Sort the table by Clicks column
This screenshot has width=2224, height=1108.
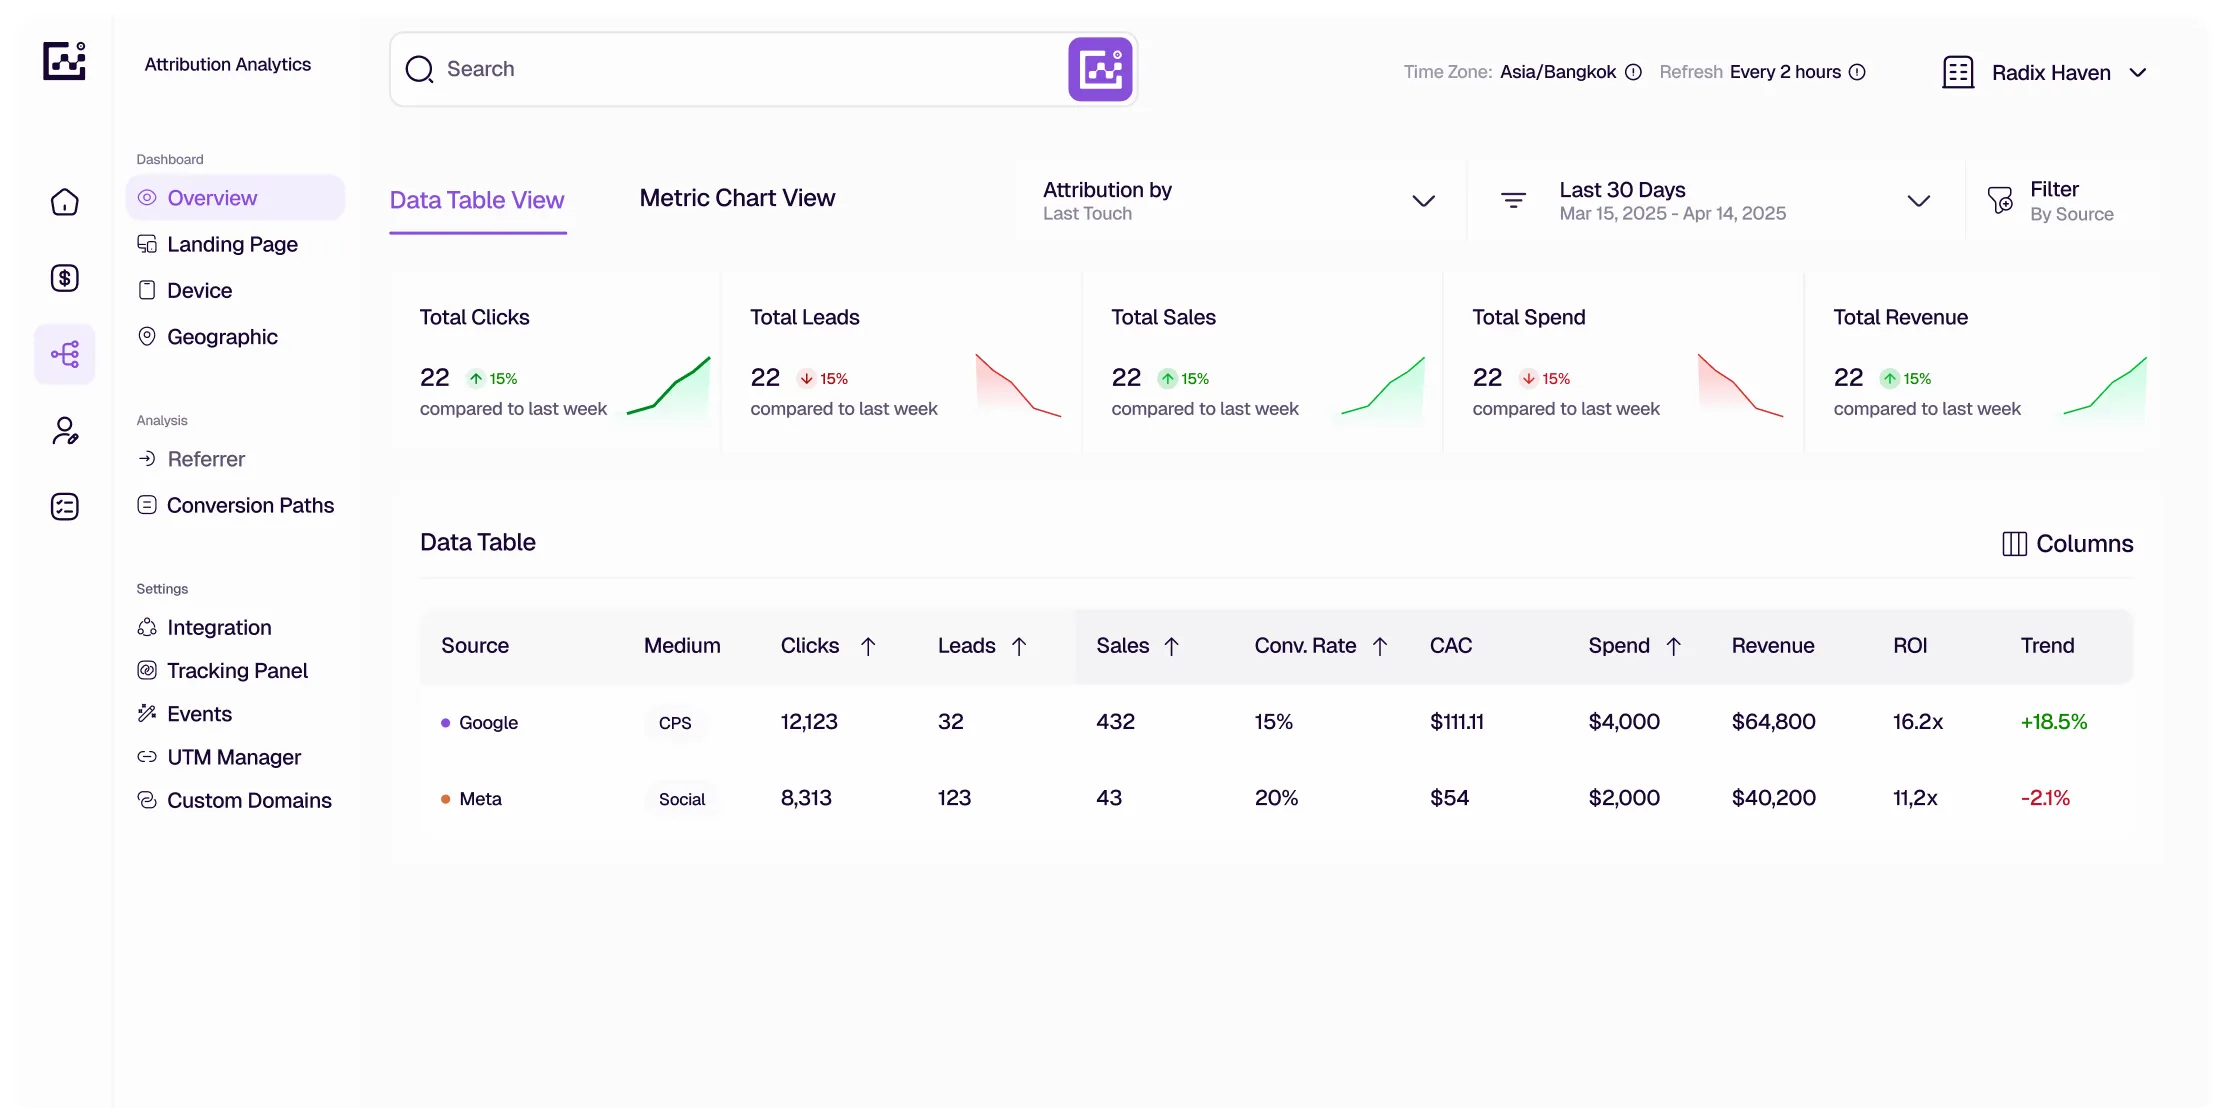click(868, 646)
